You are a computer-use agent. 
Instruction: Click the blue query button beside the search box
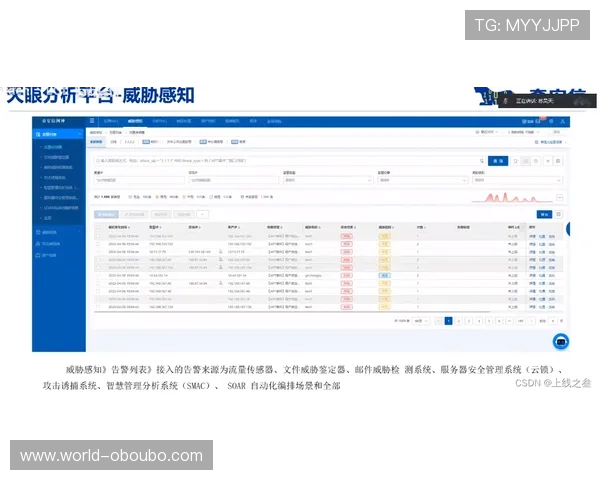tap(498, 161)
